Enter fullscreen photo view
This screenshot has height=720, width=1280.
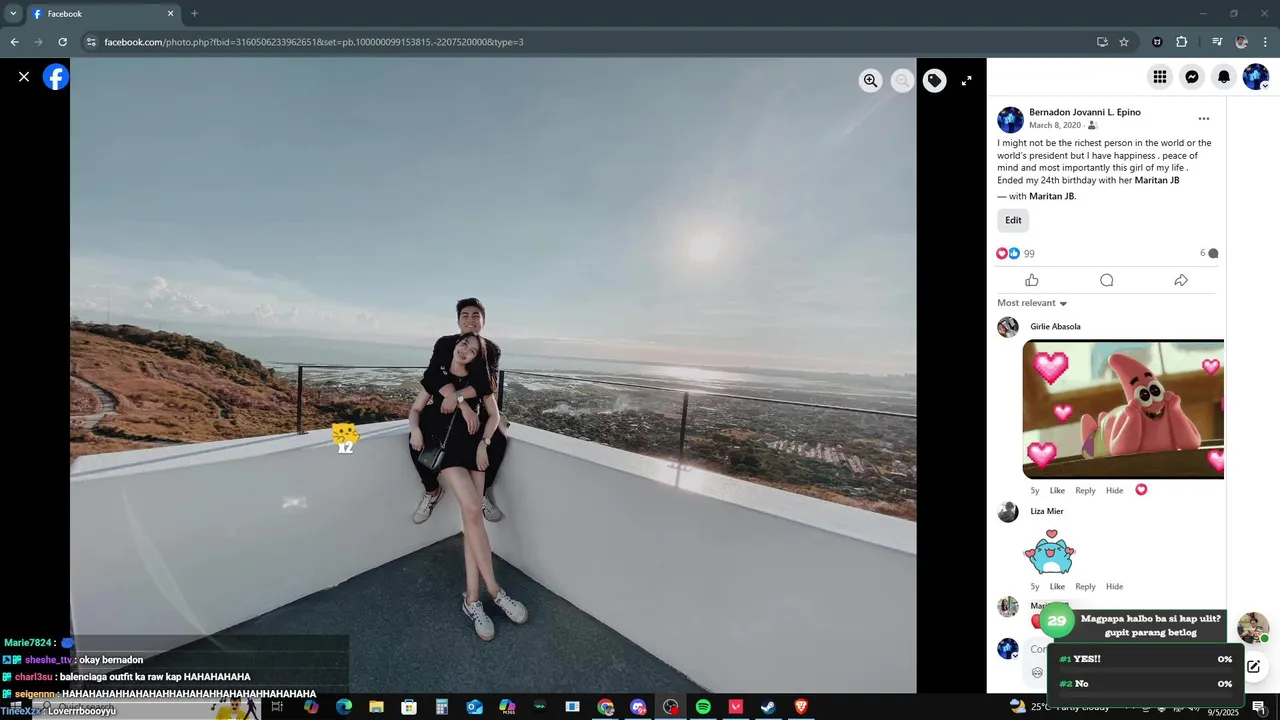coord(967,81)
